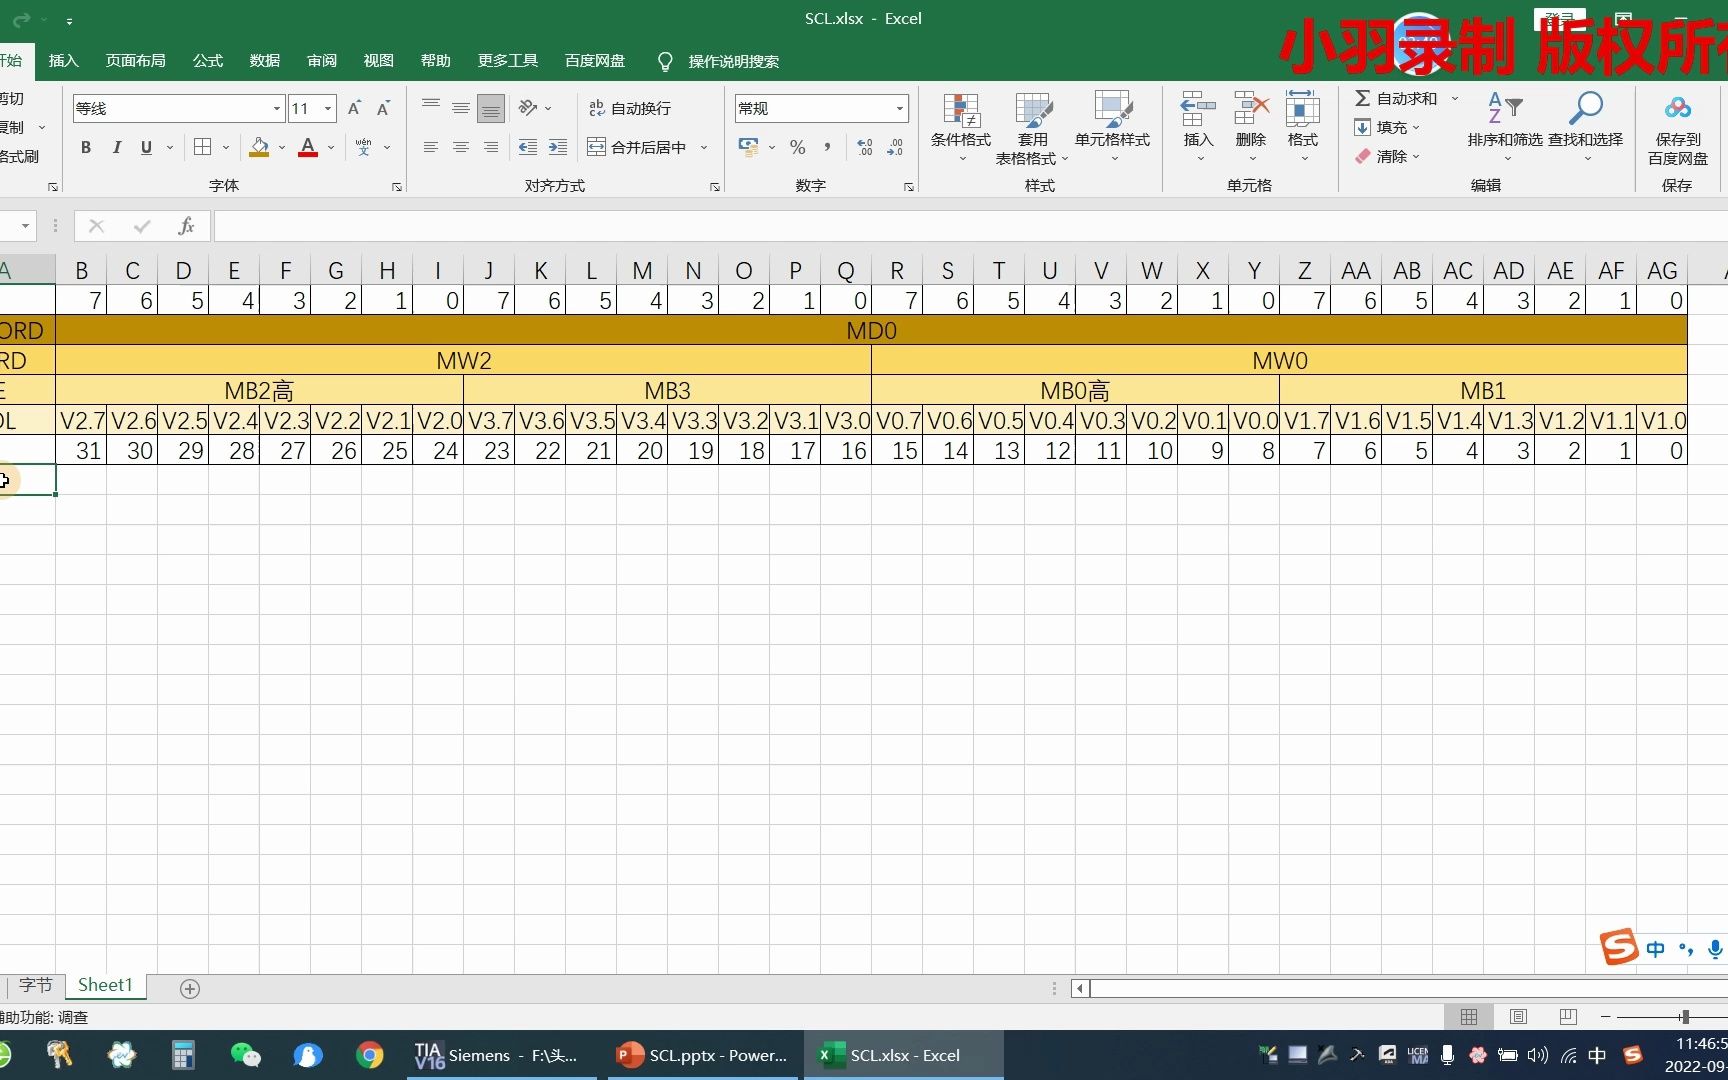Screen dimensions: 1728x1080
Task: Open number format dialog launcher
Action: 909,187
